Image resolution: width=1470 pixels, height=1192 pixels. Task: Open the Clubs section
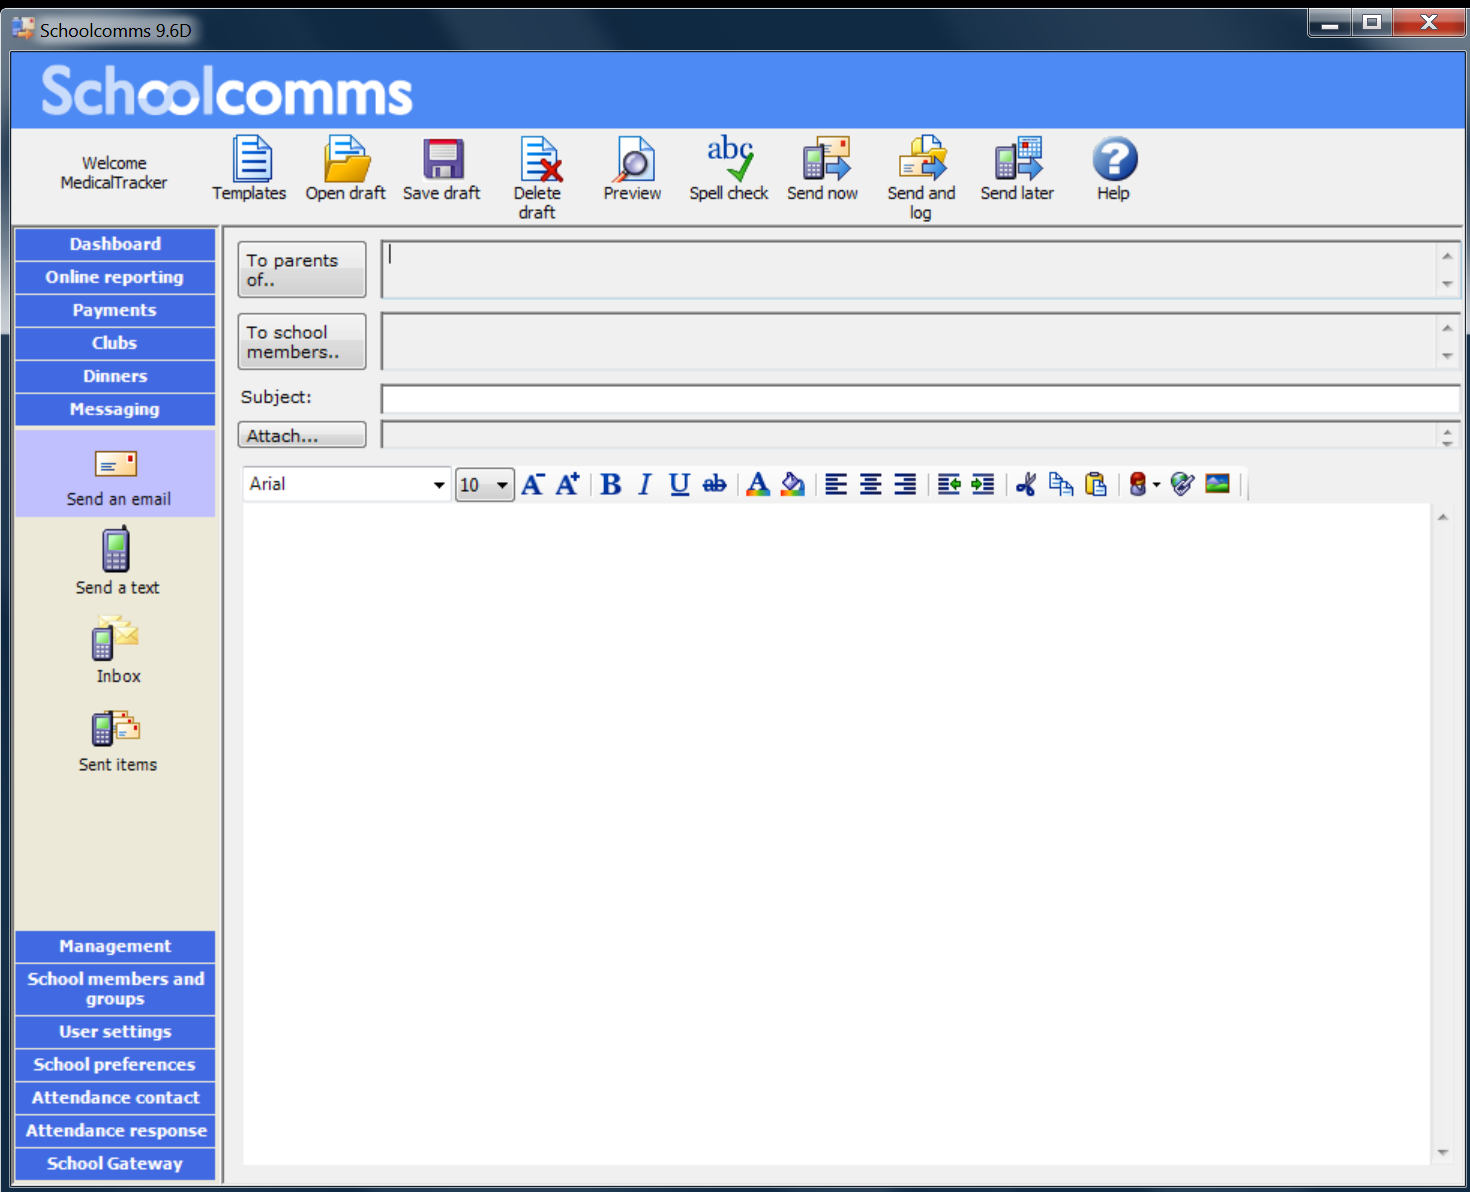pos(115,343)
